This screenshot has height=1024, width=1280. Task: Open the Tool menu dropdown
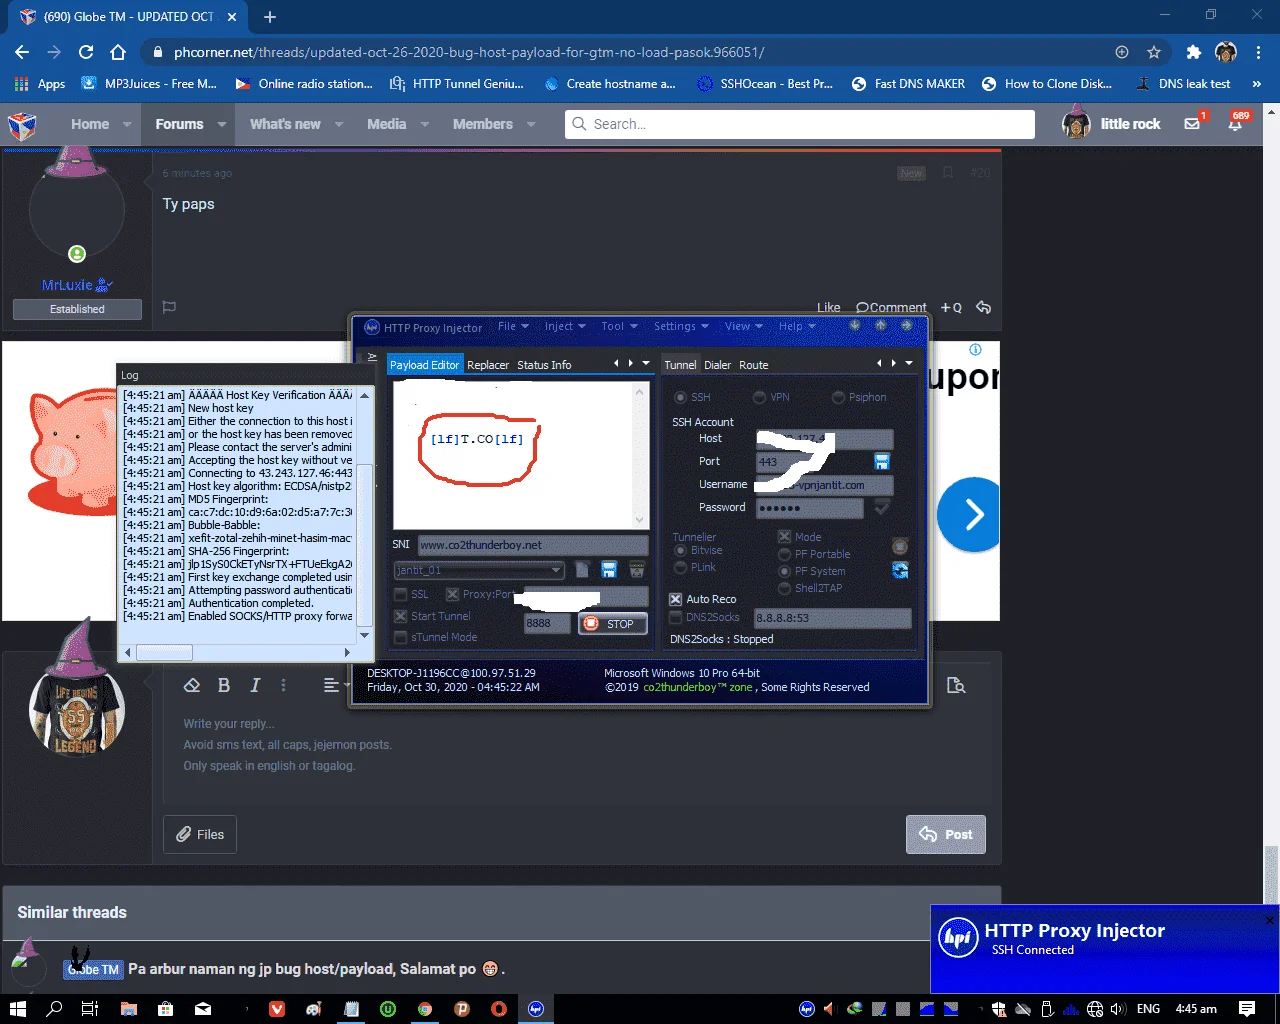(618, 326)
